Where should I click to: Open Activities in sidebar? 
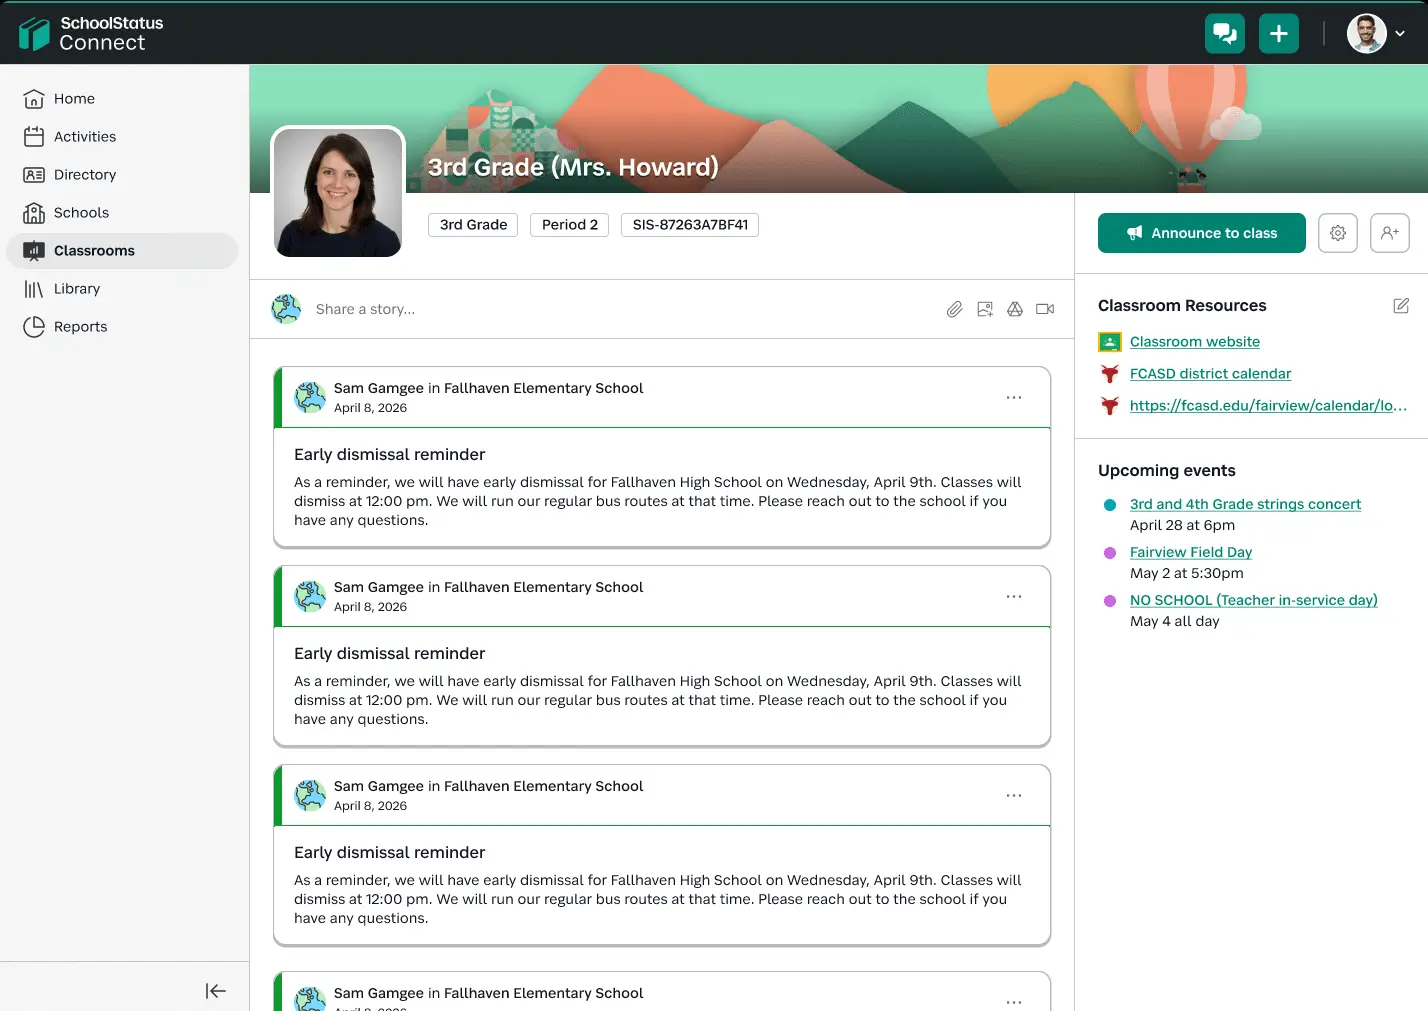(122, 137)
